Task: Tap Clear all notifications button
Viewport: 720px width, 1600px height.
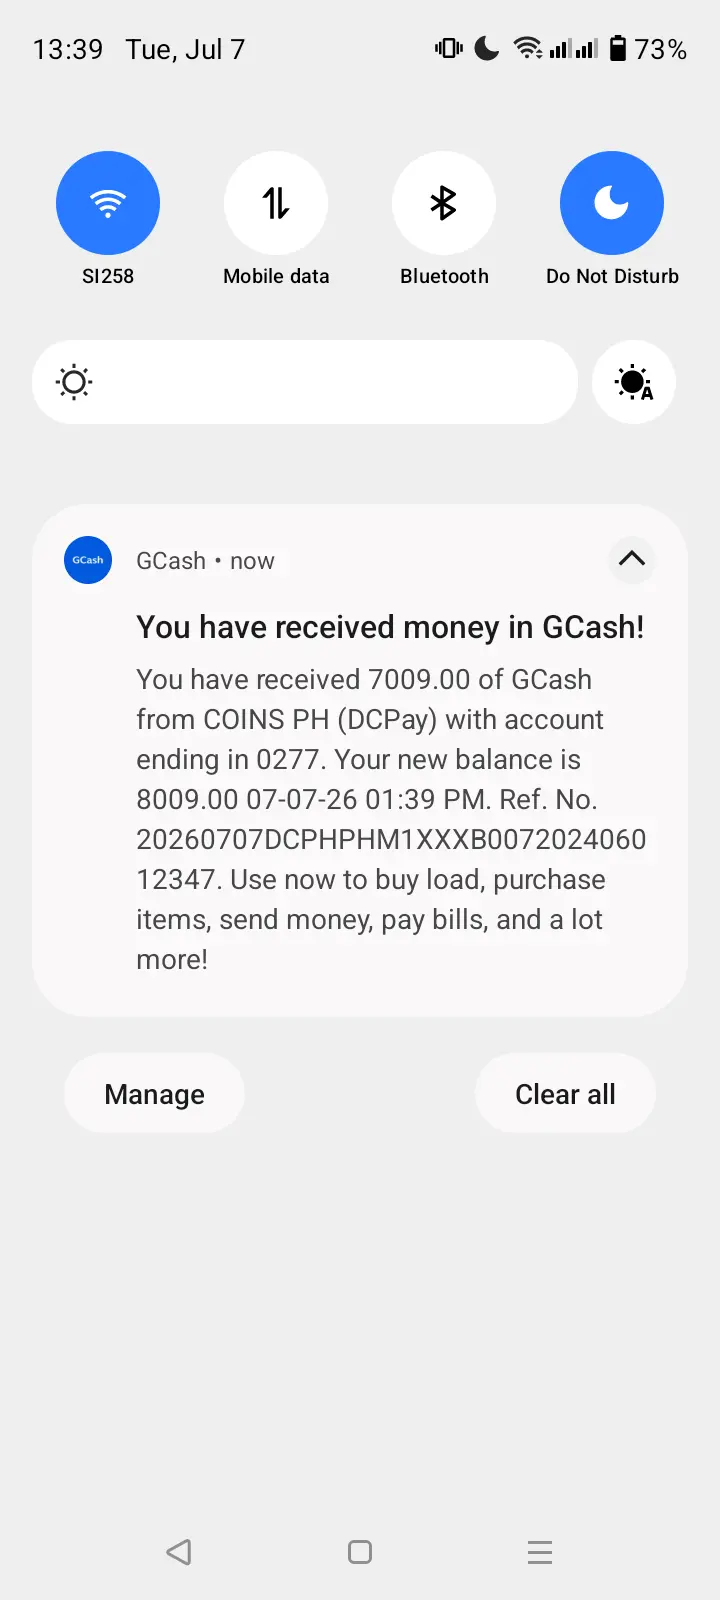Action: [x=565, y=1093]
